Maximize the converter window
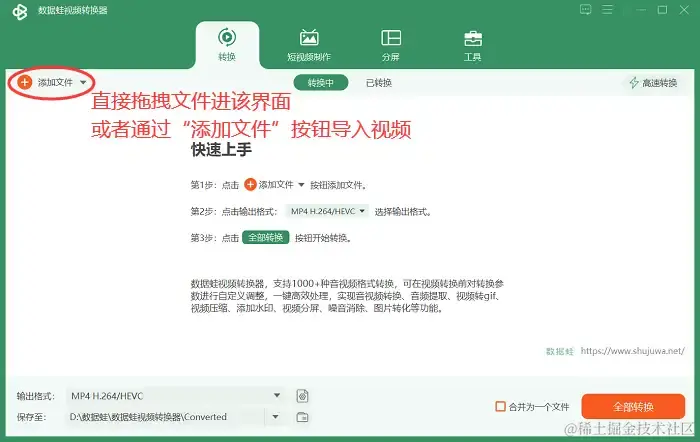Screen dimensions: 700x442 tap(662, 9)
